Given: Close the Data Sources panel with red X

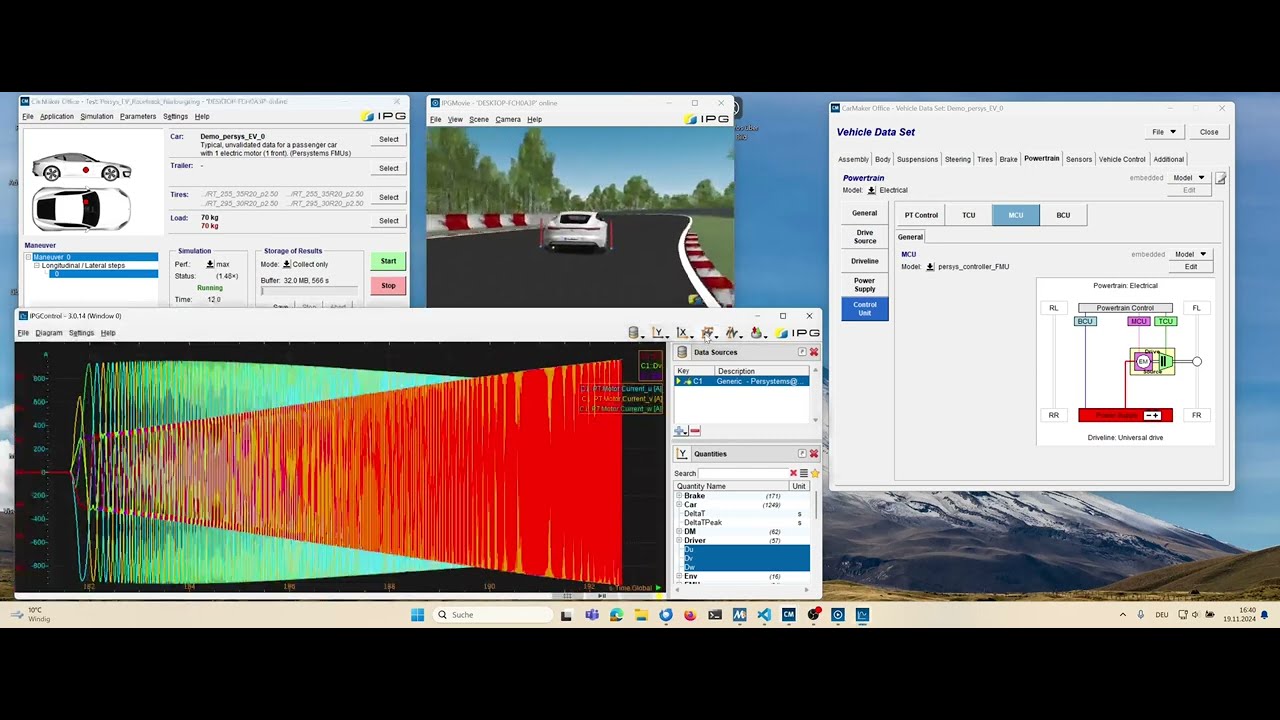Looking at the screenshot, I should point(814,352).
